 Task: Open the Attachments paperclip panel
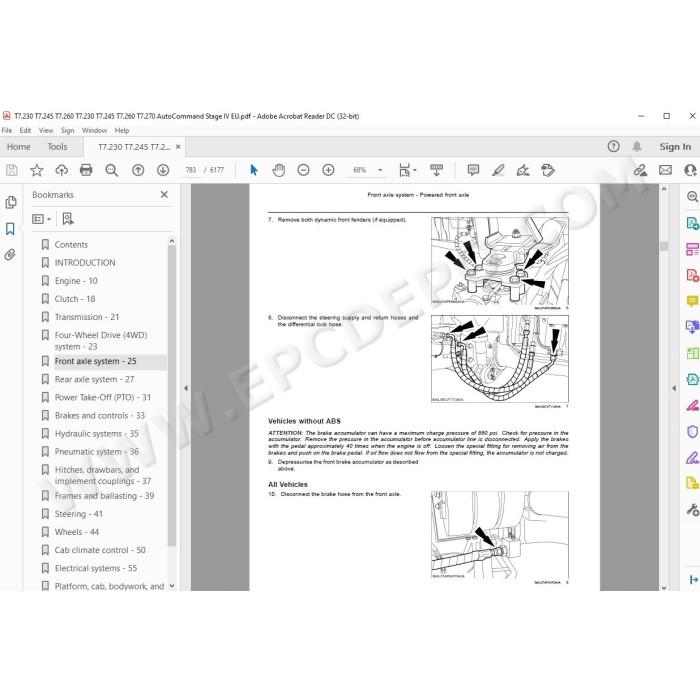point(10,254)
